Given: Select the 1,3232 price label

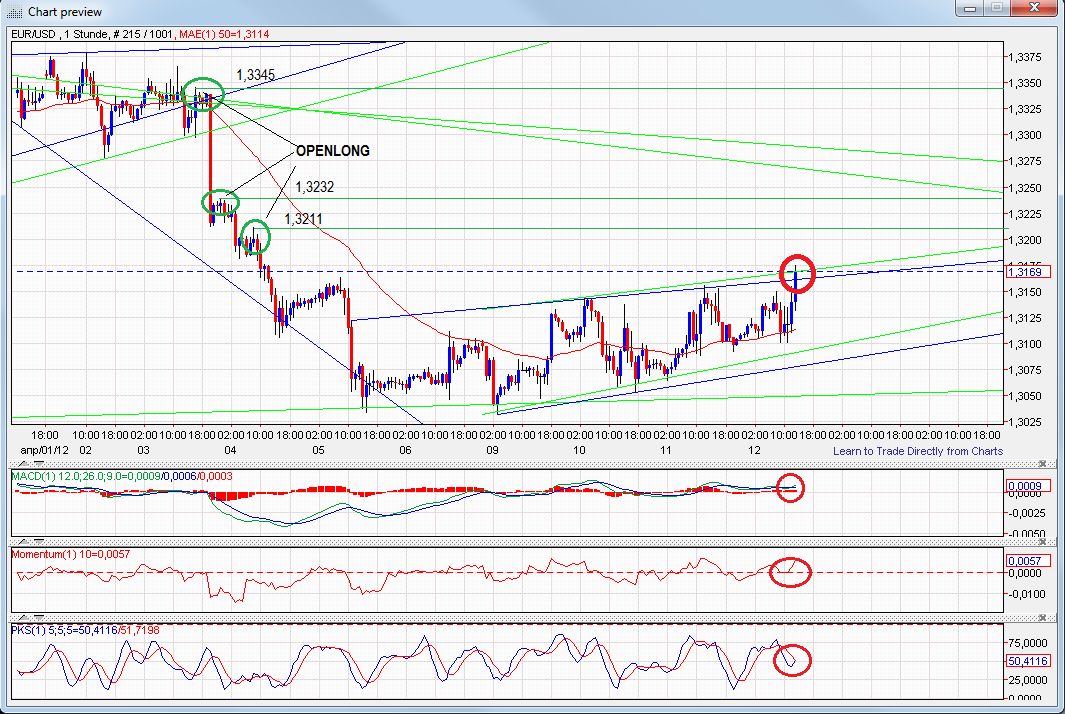Looking at the screenshot, I should point(314,187).
